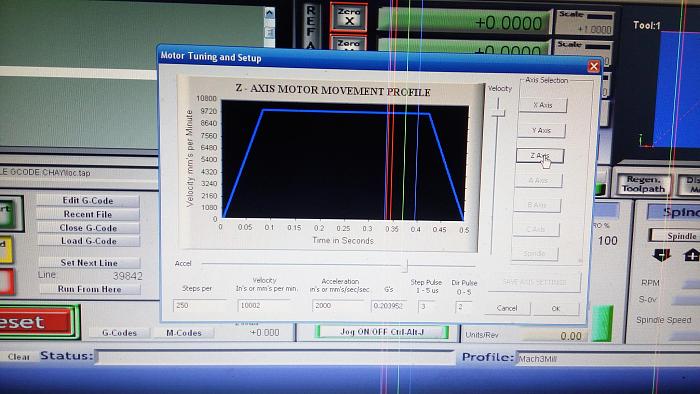The width and height of the screenshot is (700, 394).
Task: Click the Edit G-Code button
Action: tap(88, 201)
